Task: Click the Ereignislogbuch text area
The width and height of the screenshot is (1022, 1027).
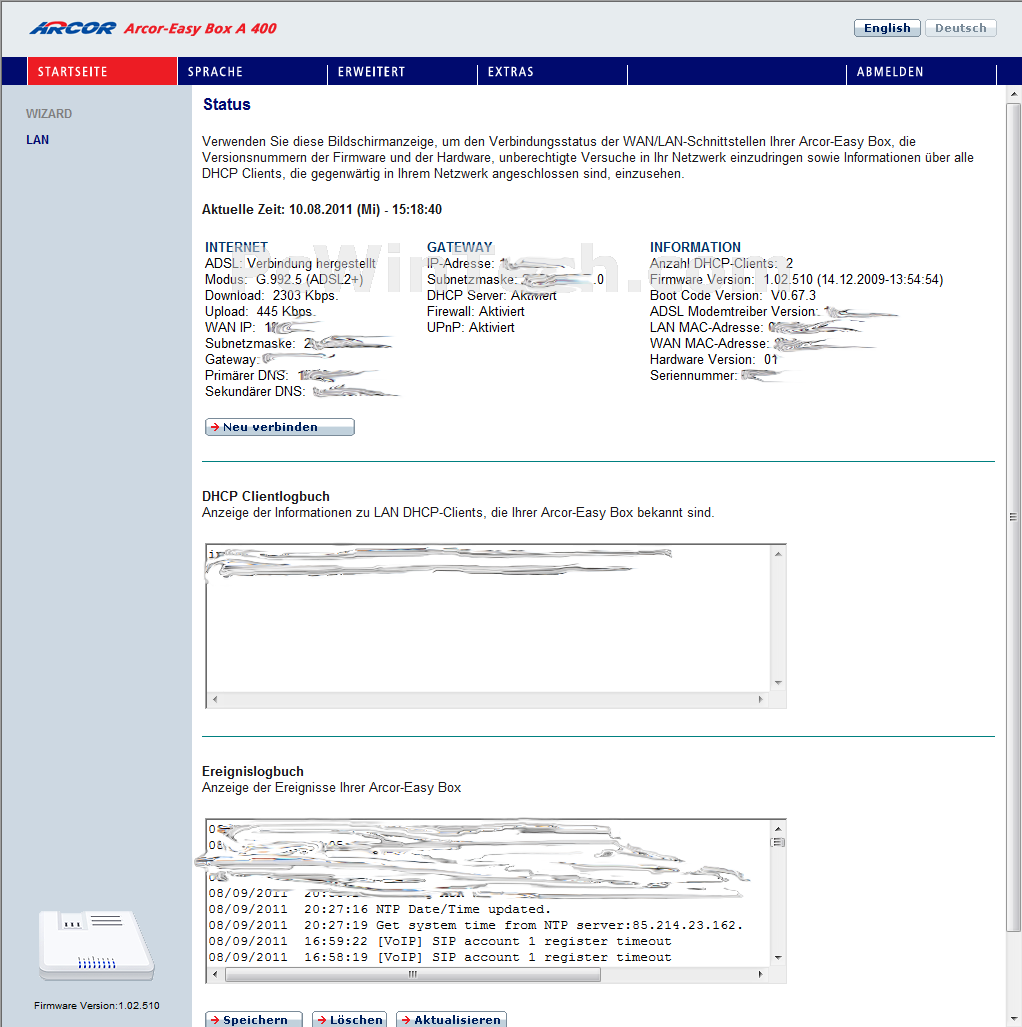Action: pos(489,893)
